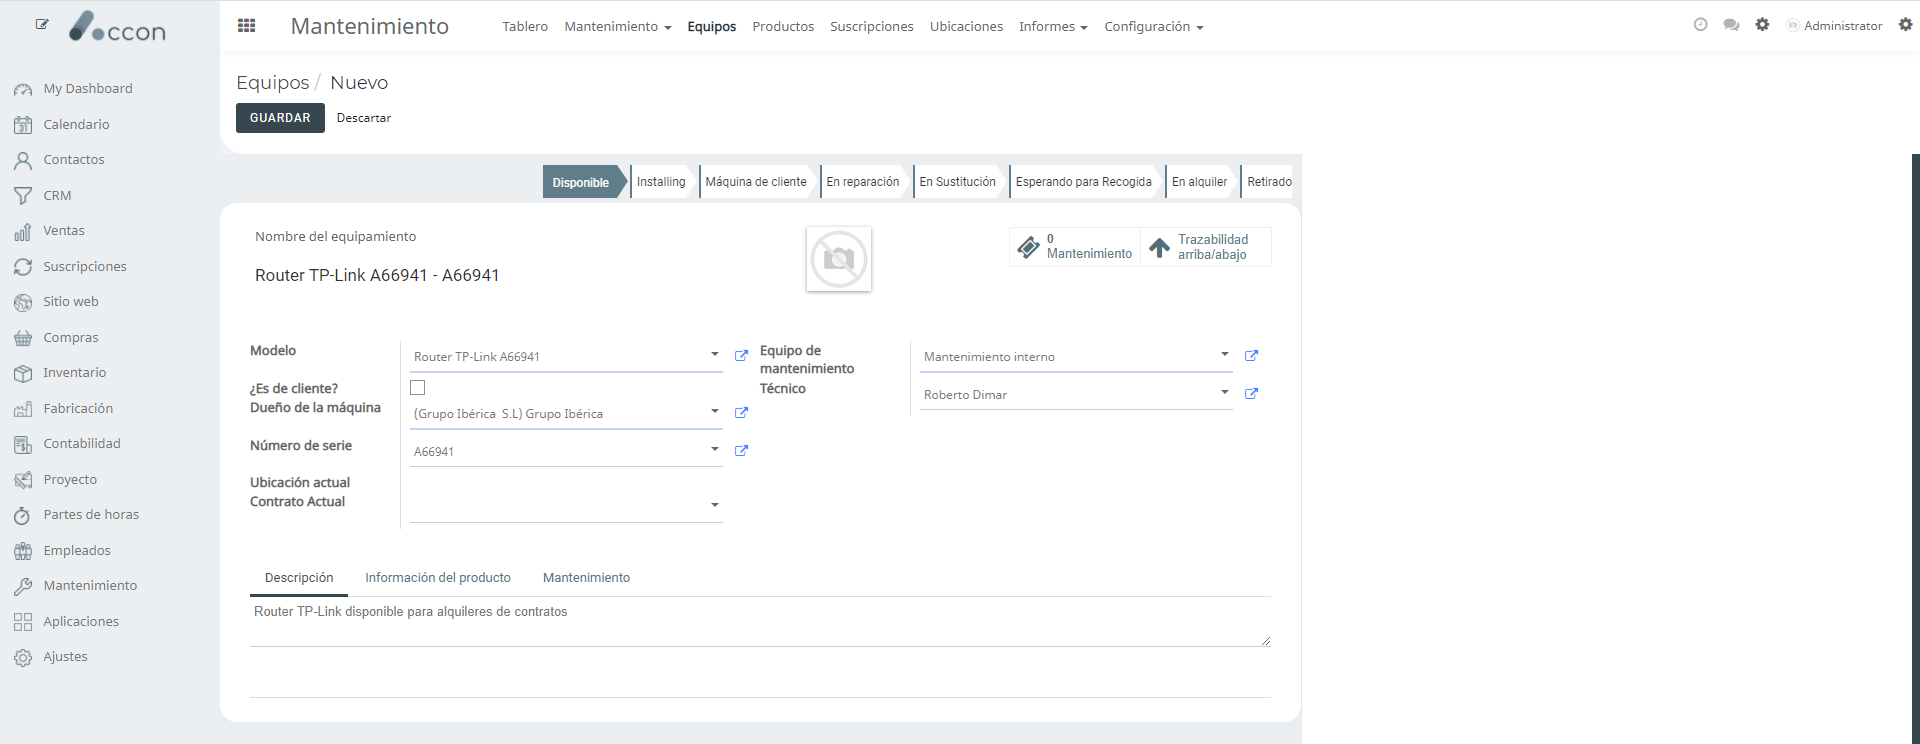Open Calendario in the sidebar
1920x744 pixels.
(76, 125)
